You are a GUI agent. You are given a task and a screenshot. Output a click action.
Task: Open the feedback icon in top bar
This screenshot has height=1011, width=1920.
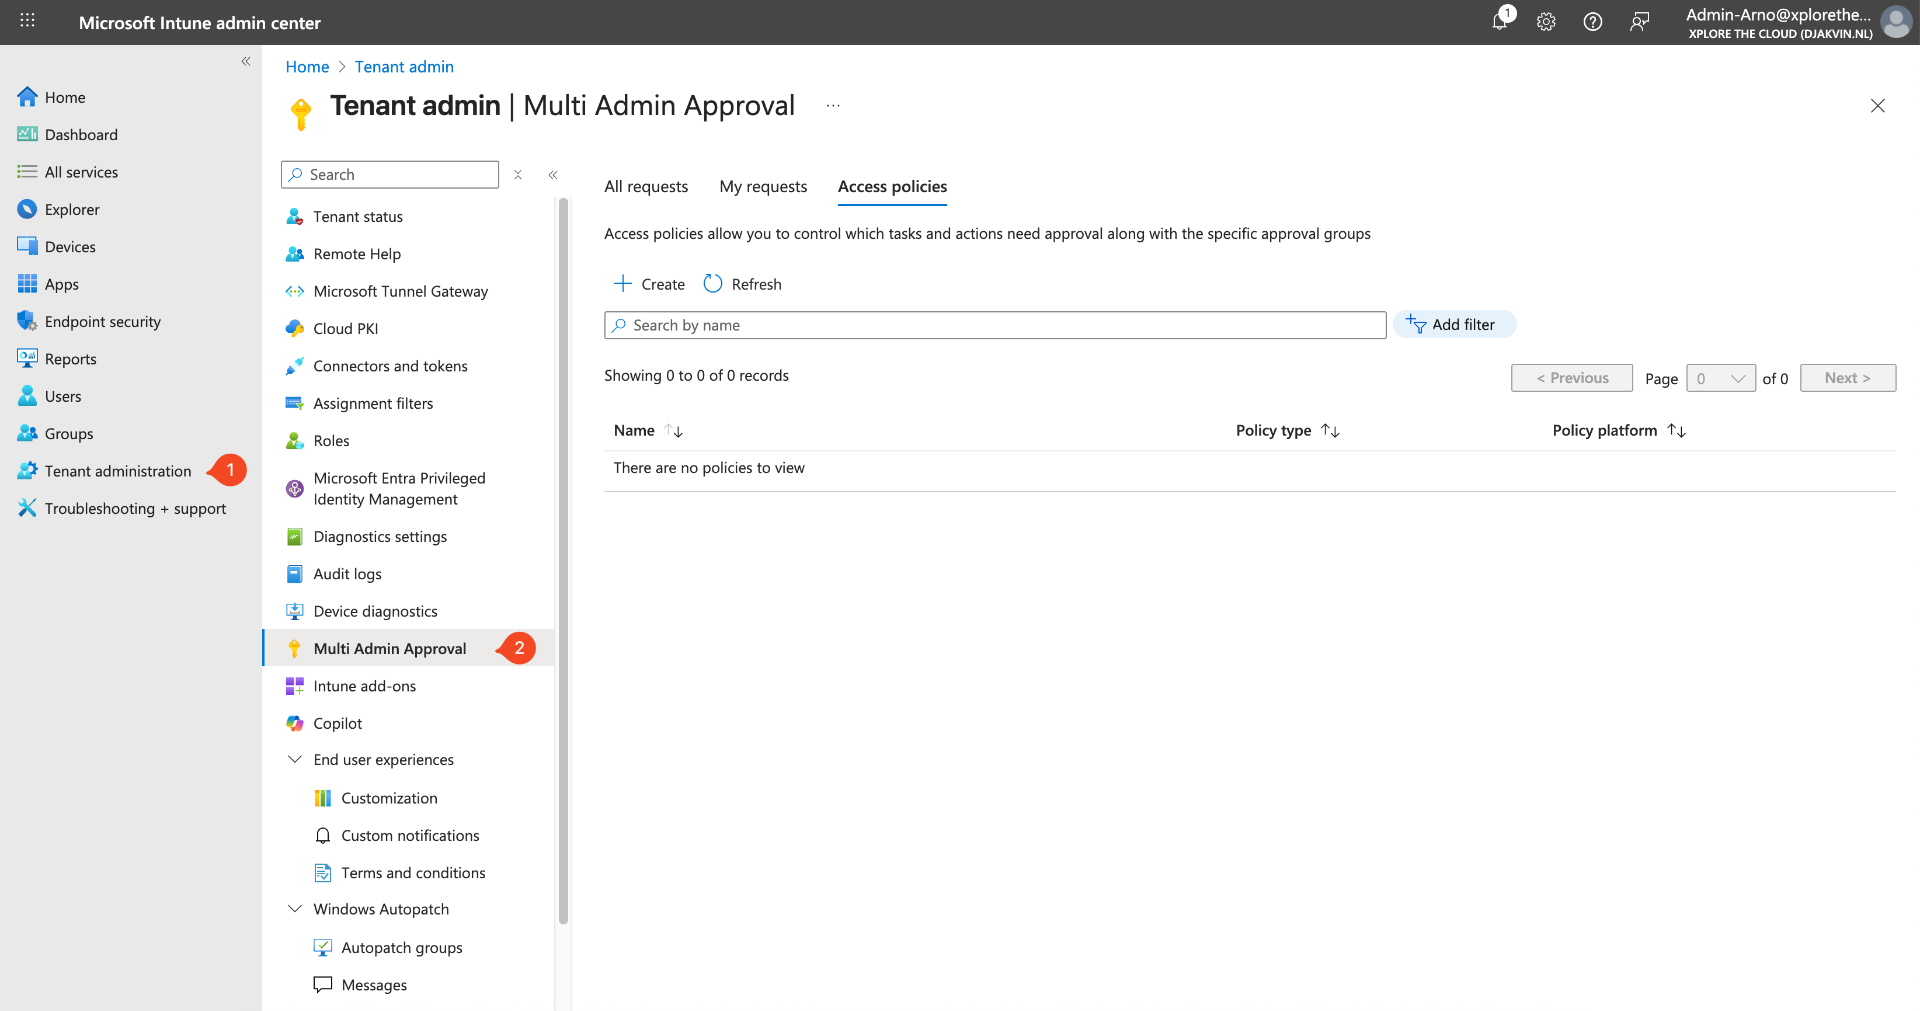1639,22
